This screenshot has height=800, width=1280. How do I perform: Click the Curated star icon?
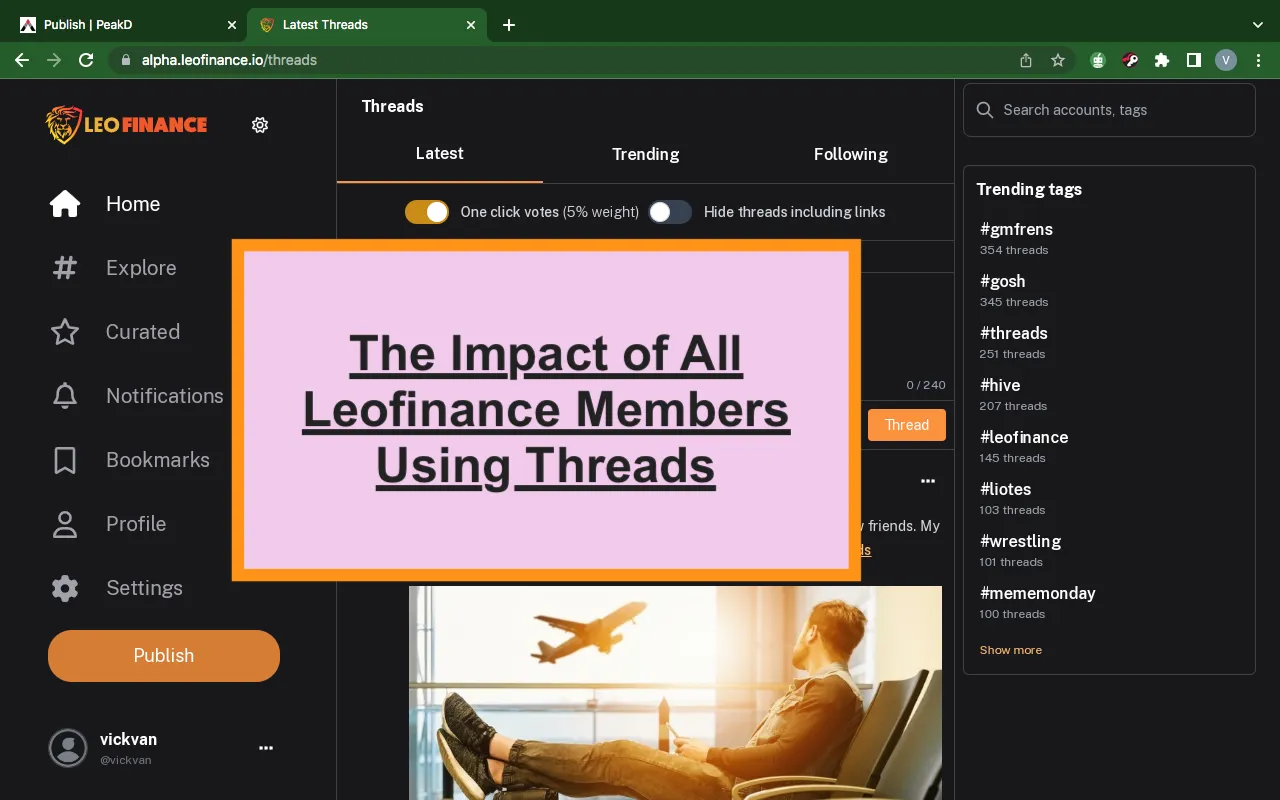point(65,332)
